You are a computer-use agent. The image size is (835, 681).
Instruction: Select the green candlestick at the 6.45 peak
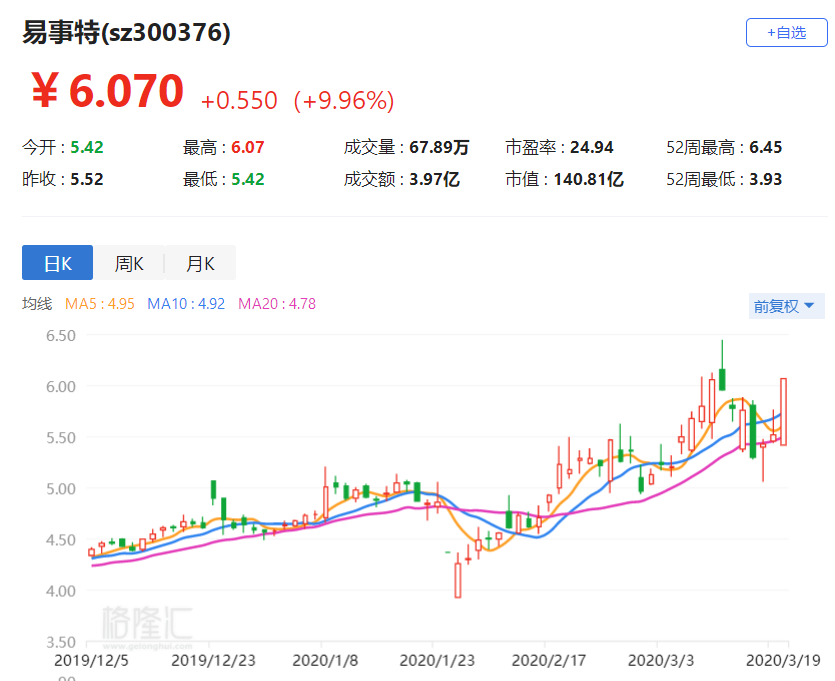click(x=721, y=379)
